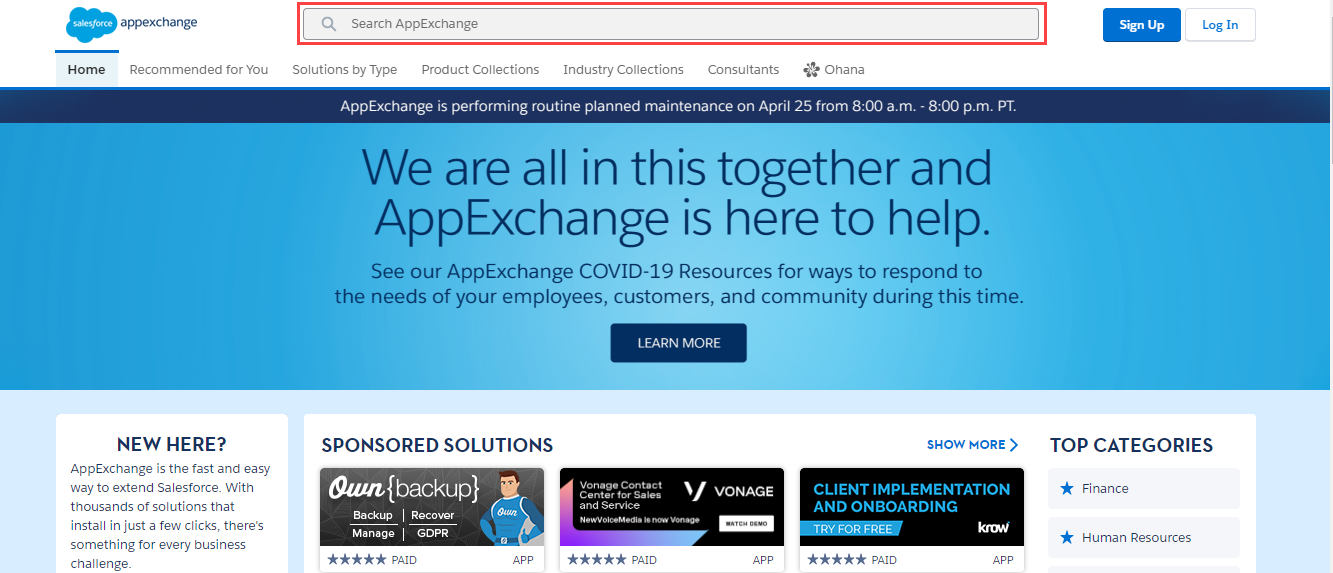Image resolution: width=1333 pixels, height=573 pixels.
Task: Open the Consultants tab
Action: click(743, 70)
